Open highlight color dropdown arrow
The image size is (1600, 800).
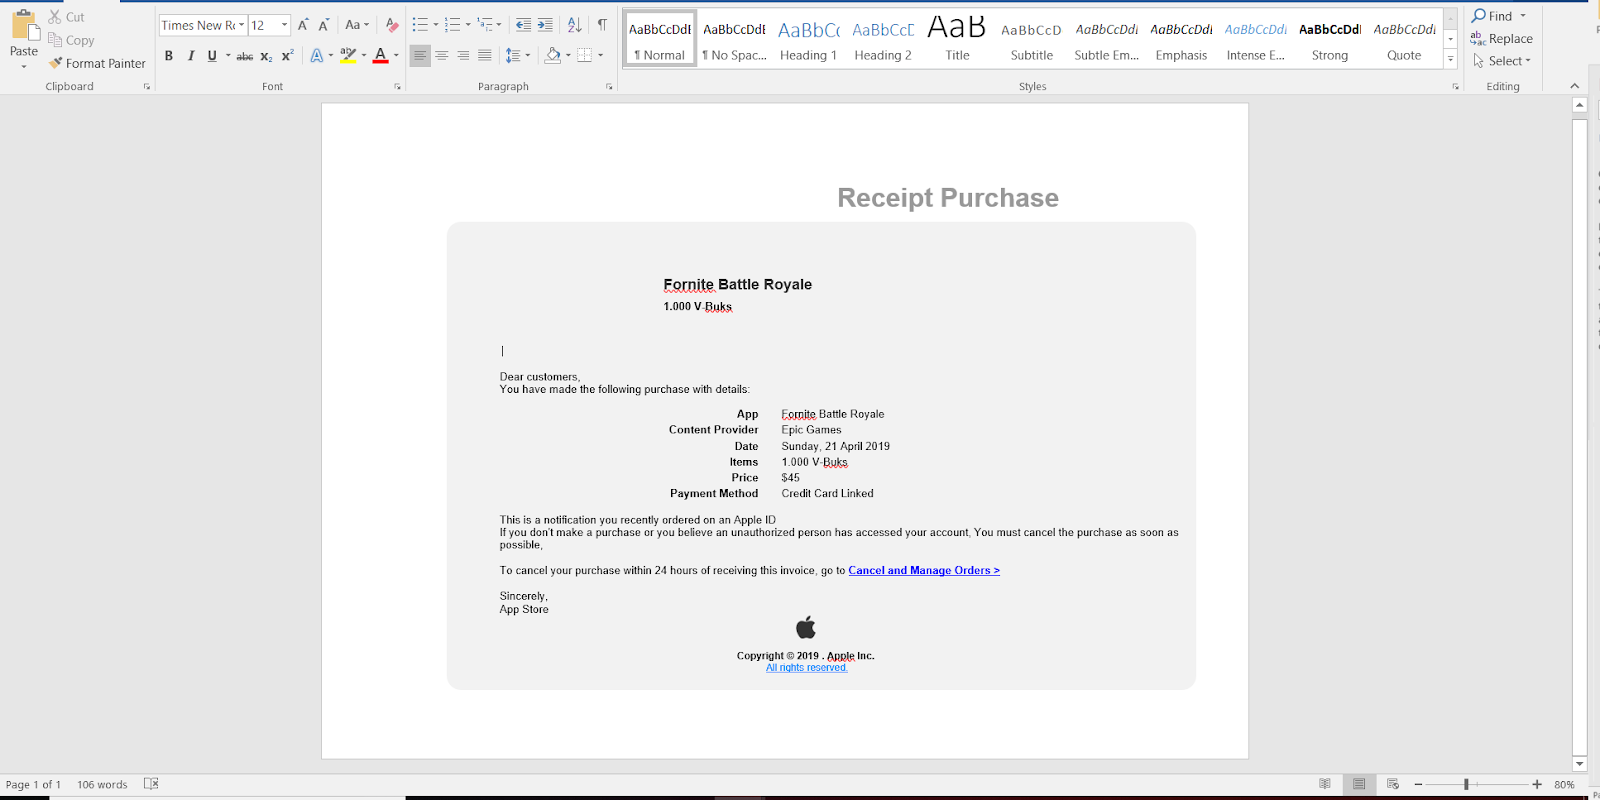click(x=364, y=56)
